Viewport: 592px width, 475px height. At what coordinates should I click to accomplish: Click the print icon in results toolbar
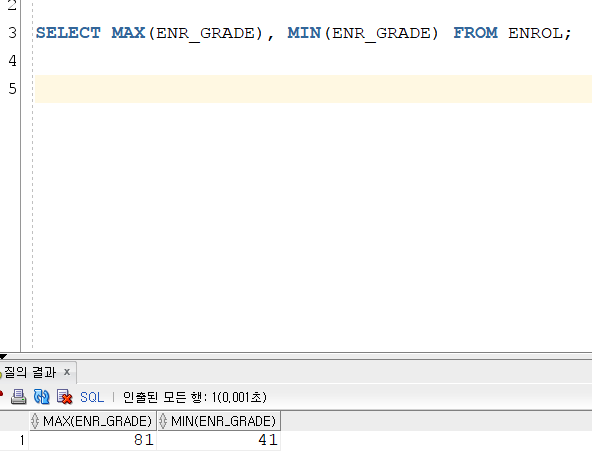(18, 397)
